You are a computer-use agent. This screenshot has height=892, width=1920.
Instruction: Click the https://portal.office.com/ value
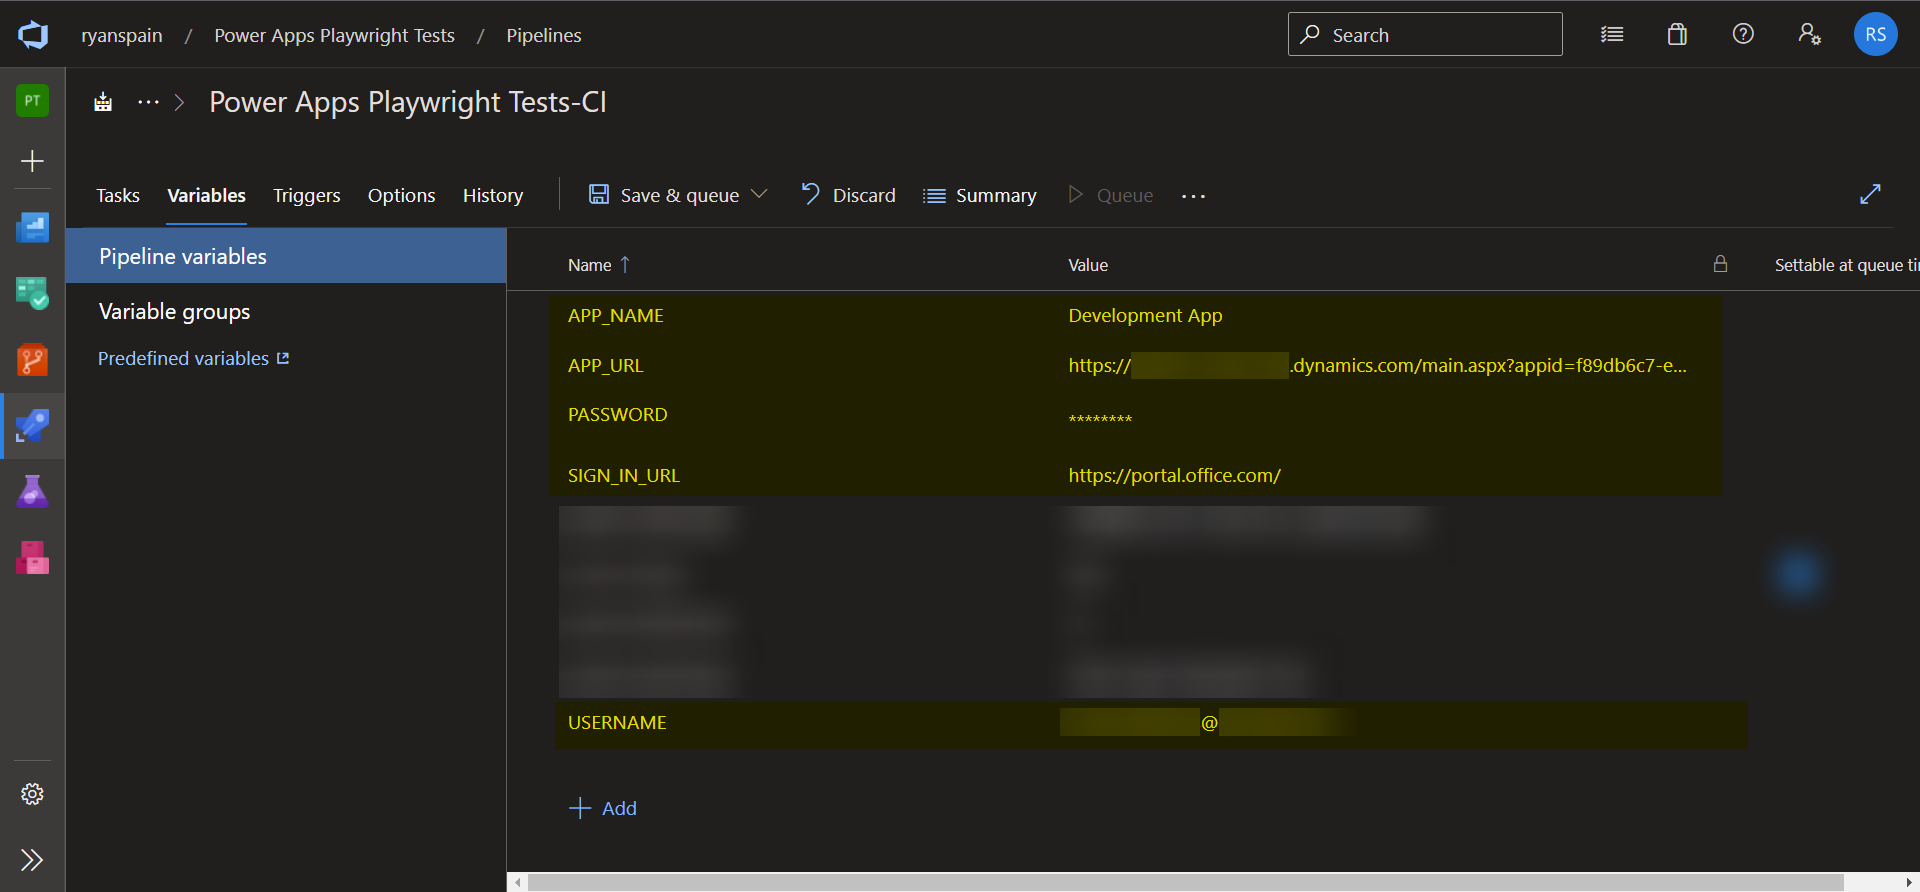(1174, 476)
